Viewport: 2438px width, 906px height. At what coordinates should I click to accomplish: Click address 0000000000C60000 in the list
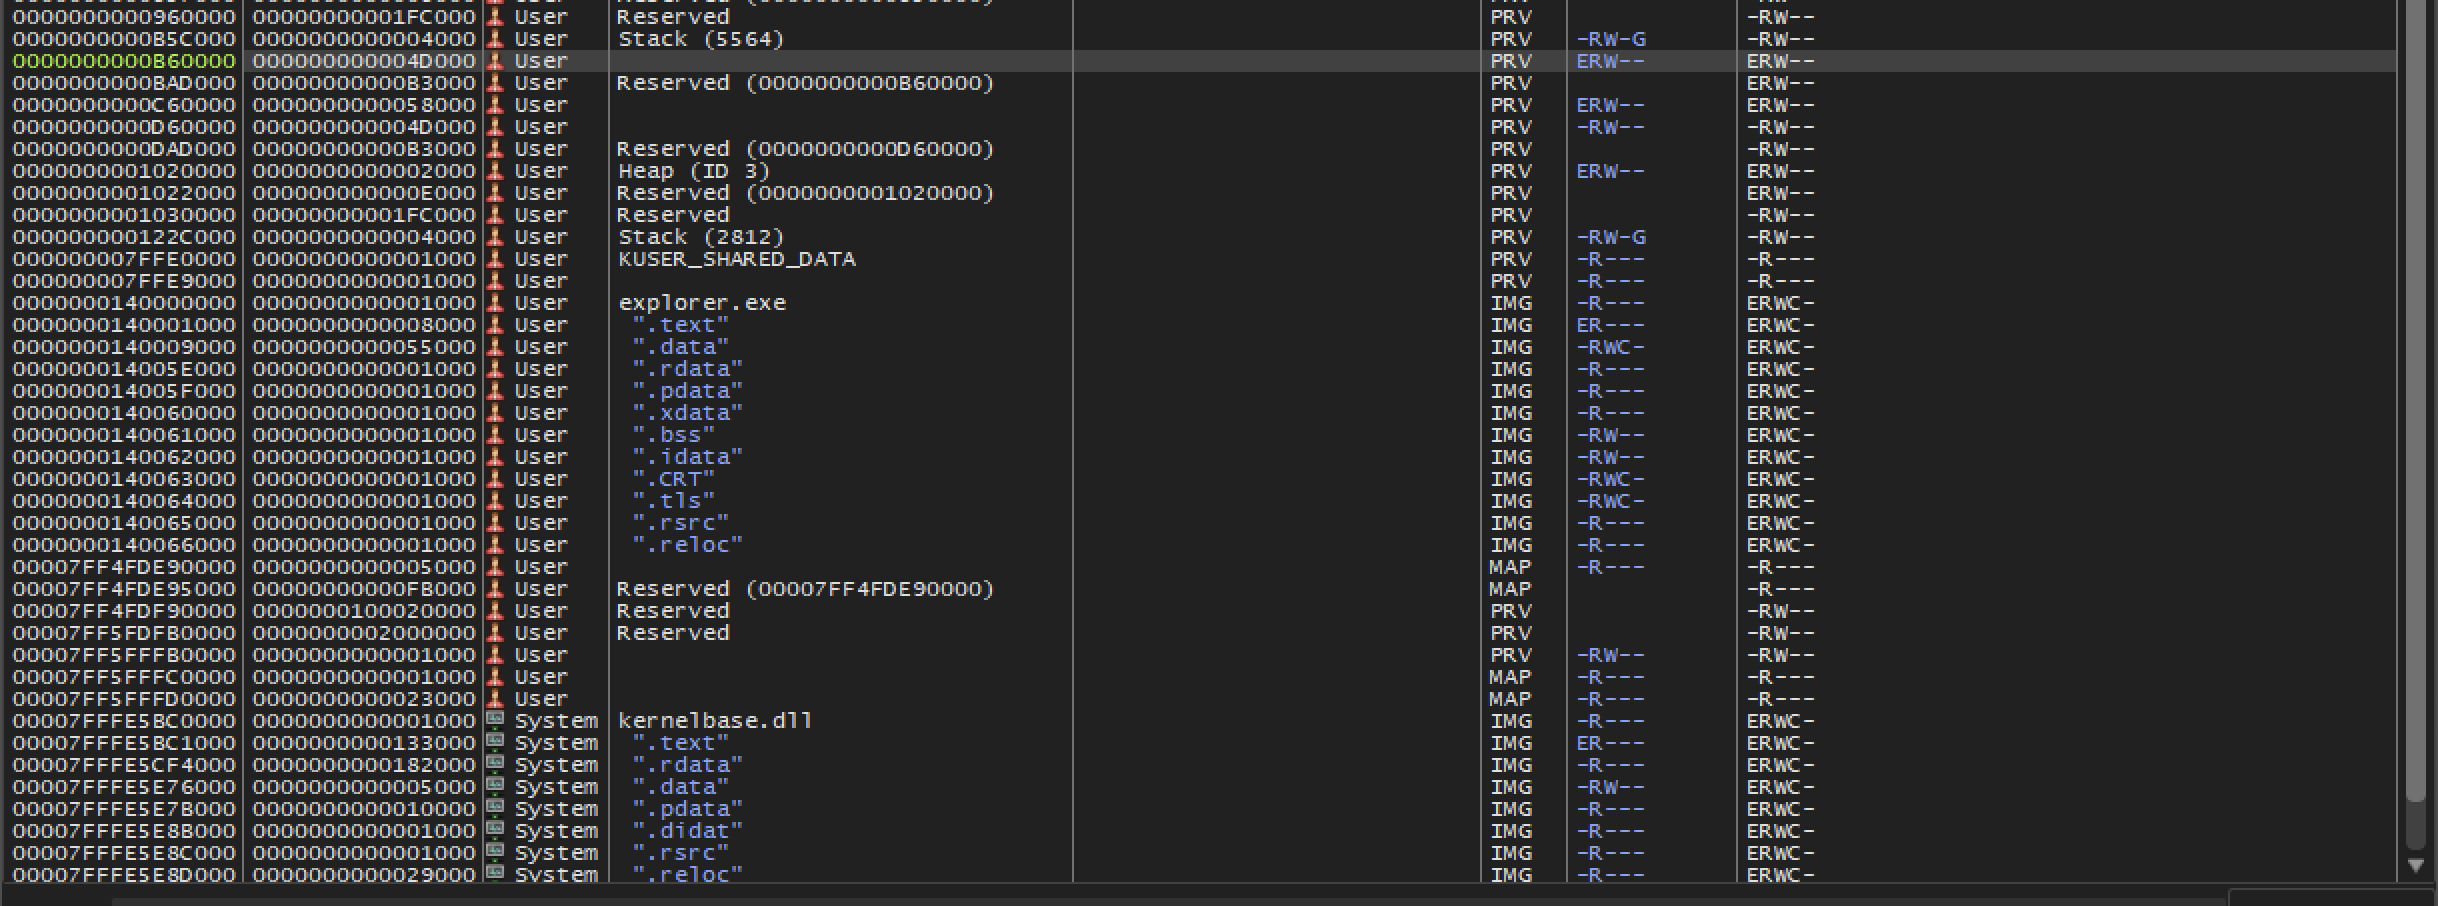coord(124,105)
